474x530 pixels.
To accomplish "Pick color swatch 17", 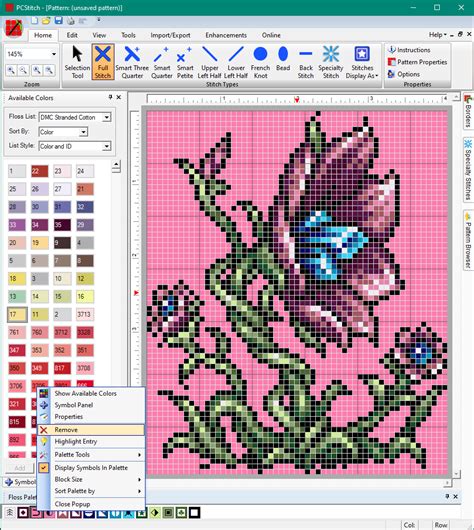I will click(17, 314).
